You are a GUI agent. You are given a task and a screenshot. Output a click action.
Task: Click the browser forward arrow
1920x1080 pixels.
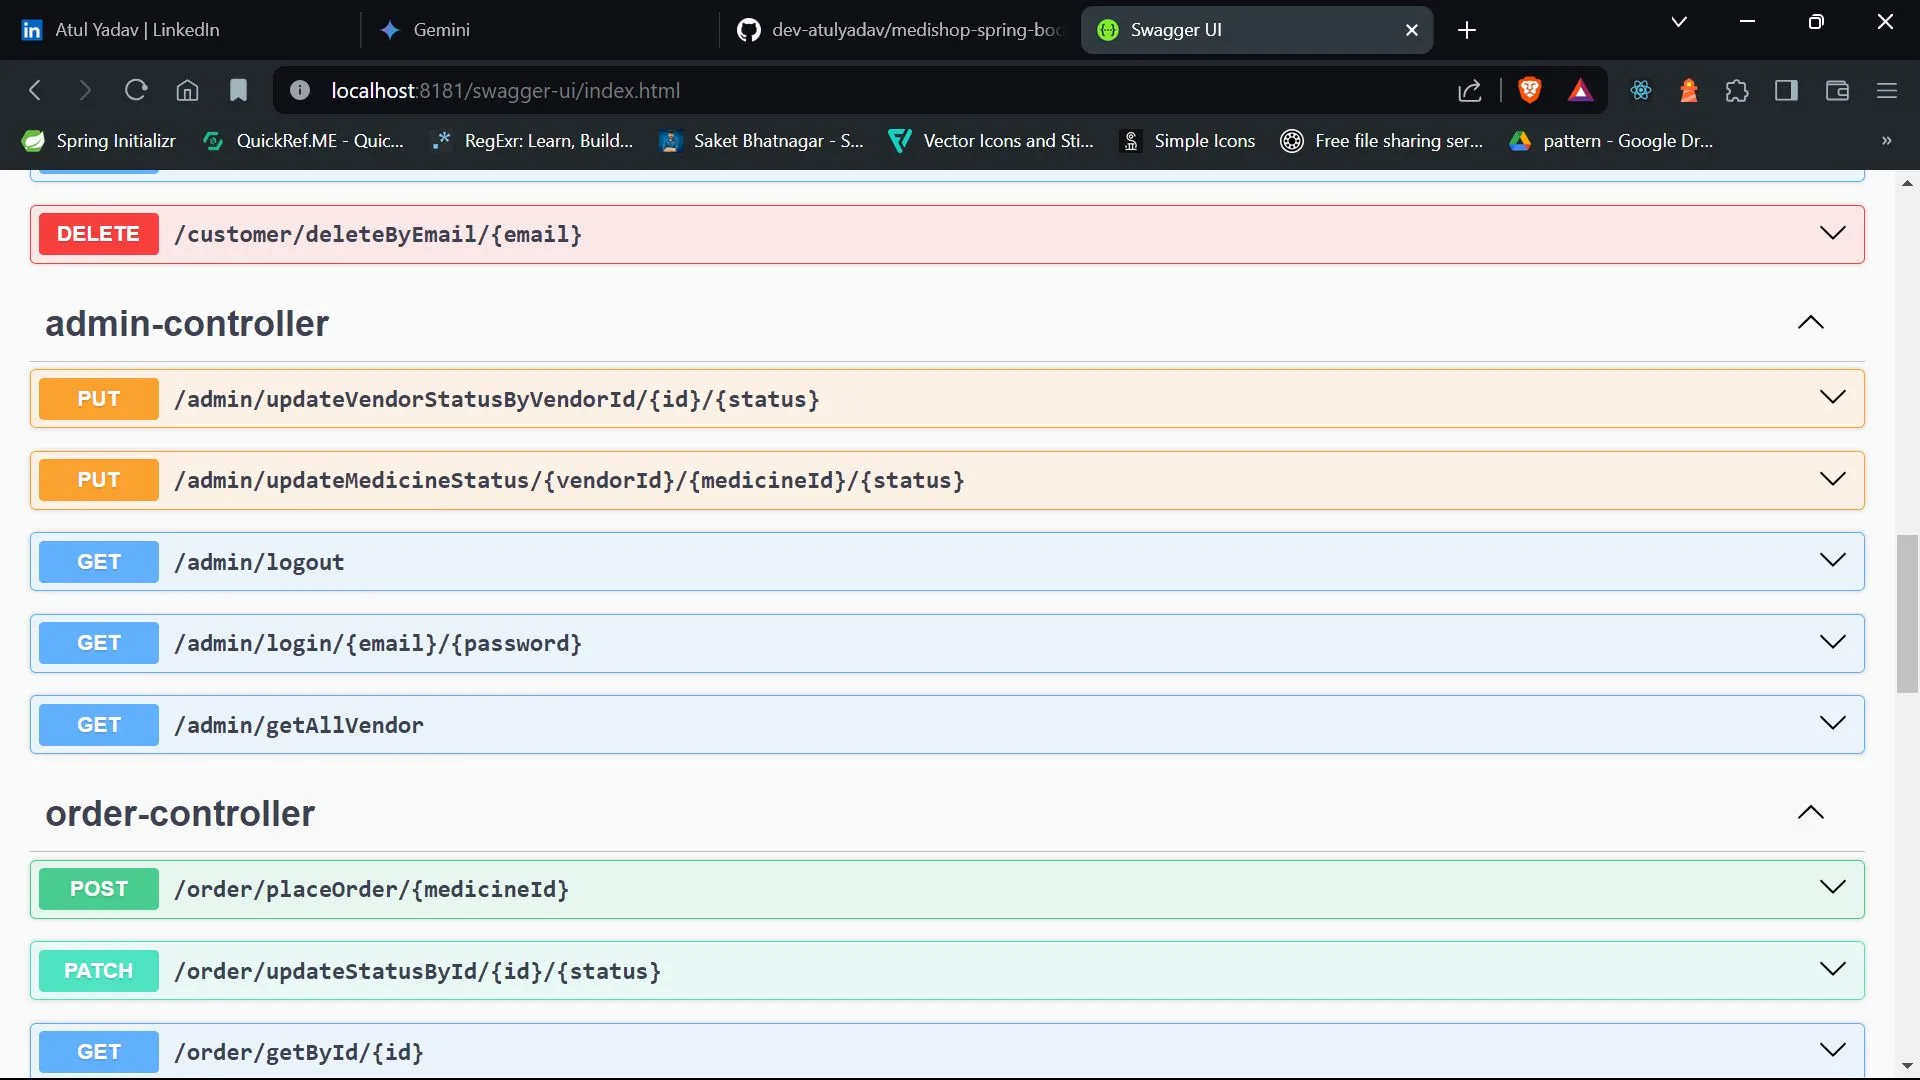coord(85,91)
